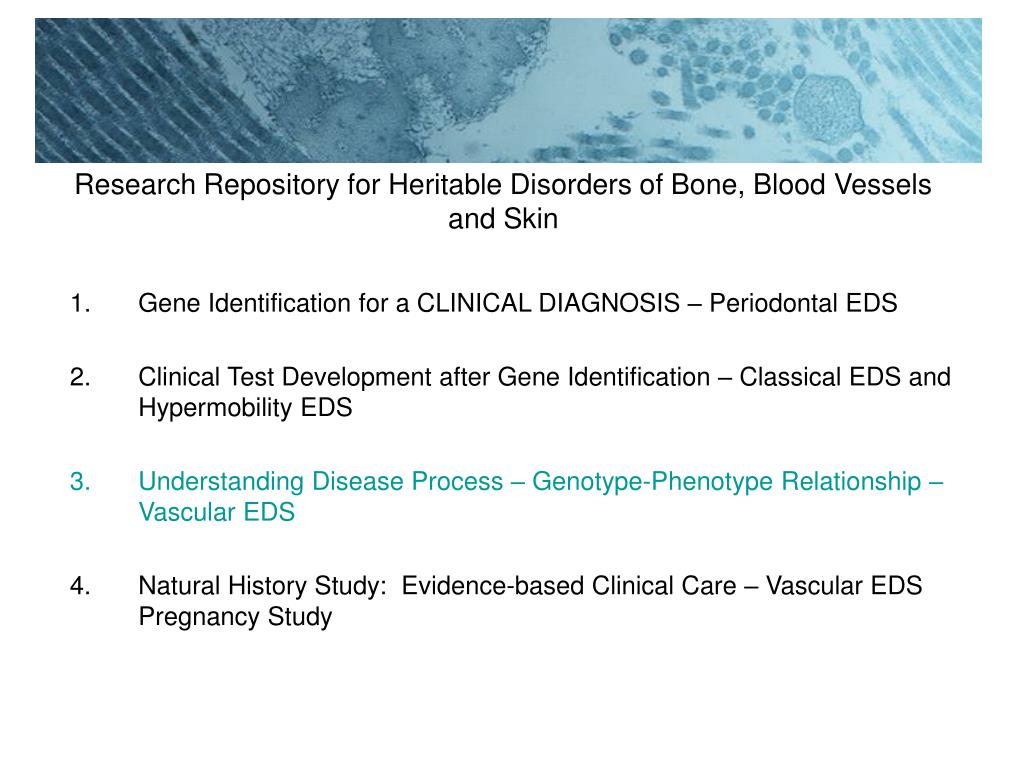The width and height of the screenshot is (1024, 768).
Task: Click Pregnancy Study text in item 4
Action: tap(235, 616)
